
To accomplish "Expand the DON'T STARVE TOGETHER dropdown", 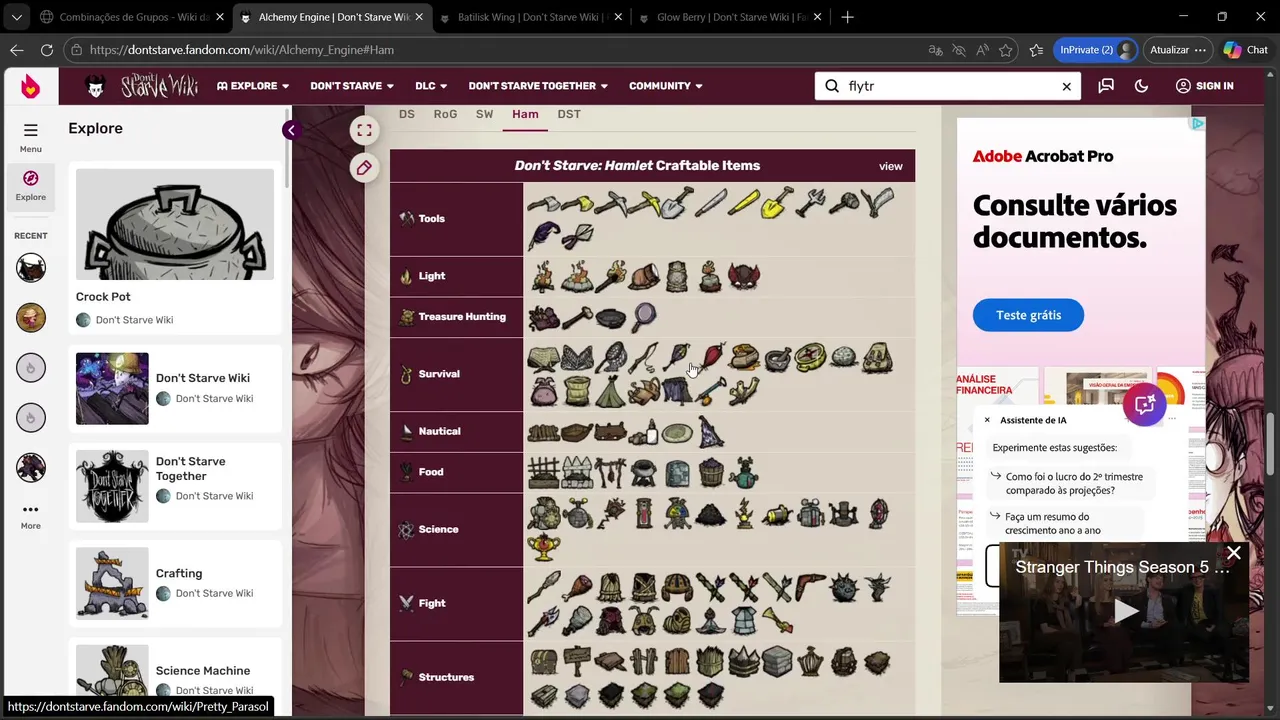I will click(538, 86).
